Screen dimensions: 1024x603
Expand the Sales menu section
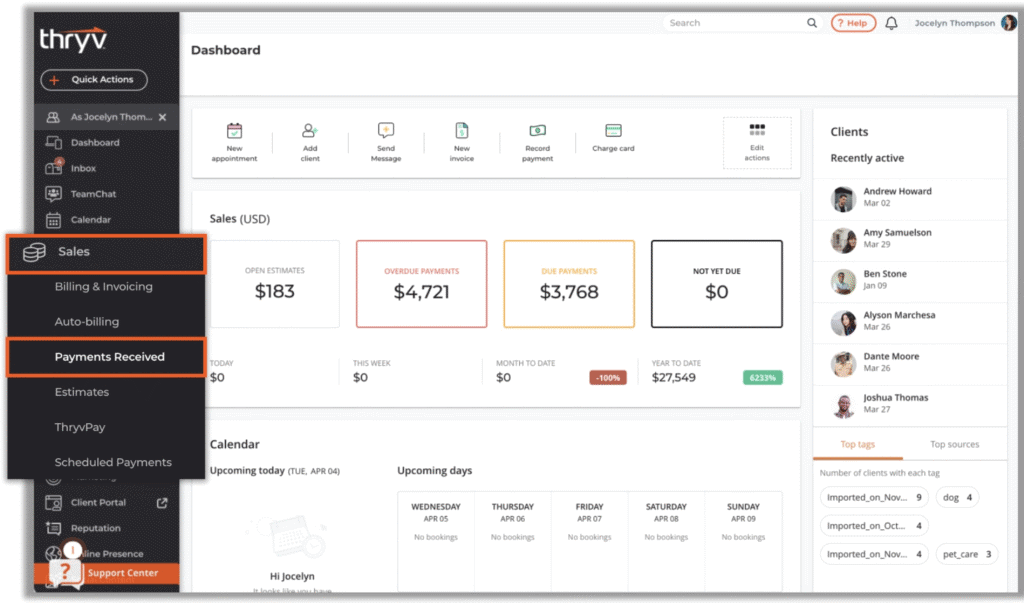point(105,252)
